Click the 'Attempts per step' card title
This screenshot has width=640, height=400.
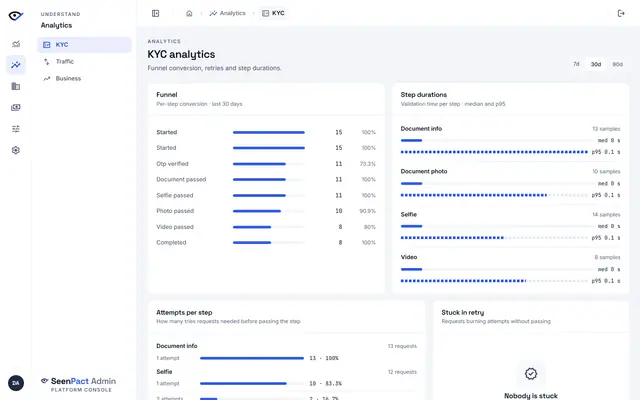[x=184, y=313]
